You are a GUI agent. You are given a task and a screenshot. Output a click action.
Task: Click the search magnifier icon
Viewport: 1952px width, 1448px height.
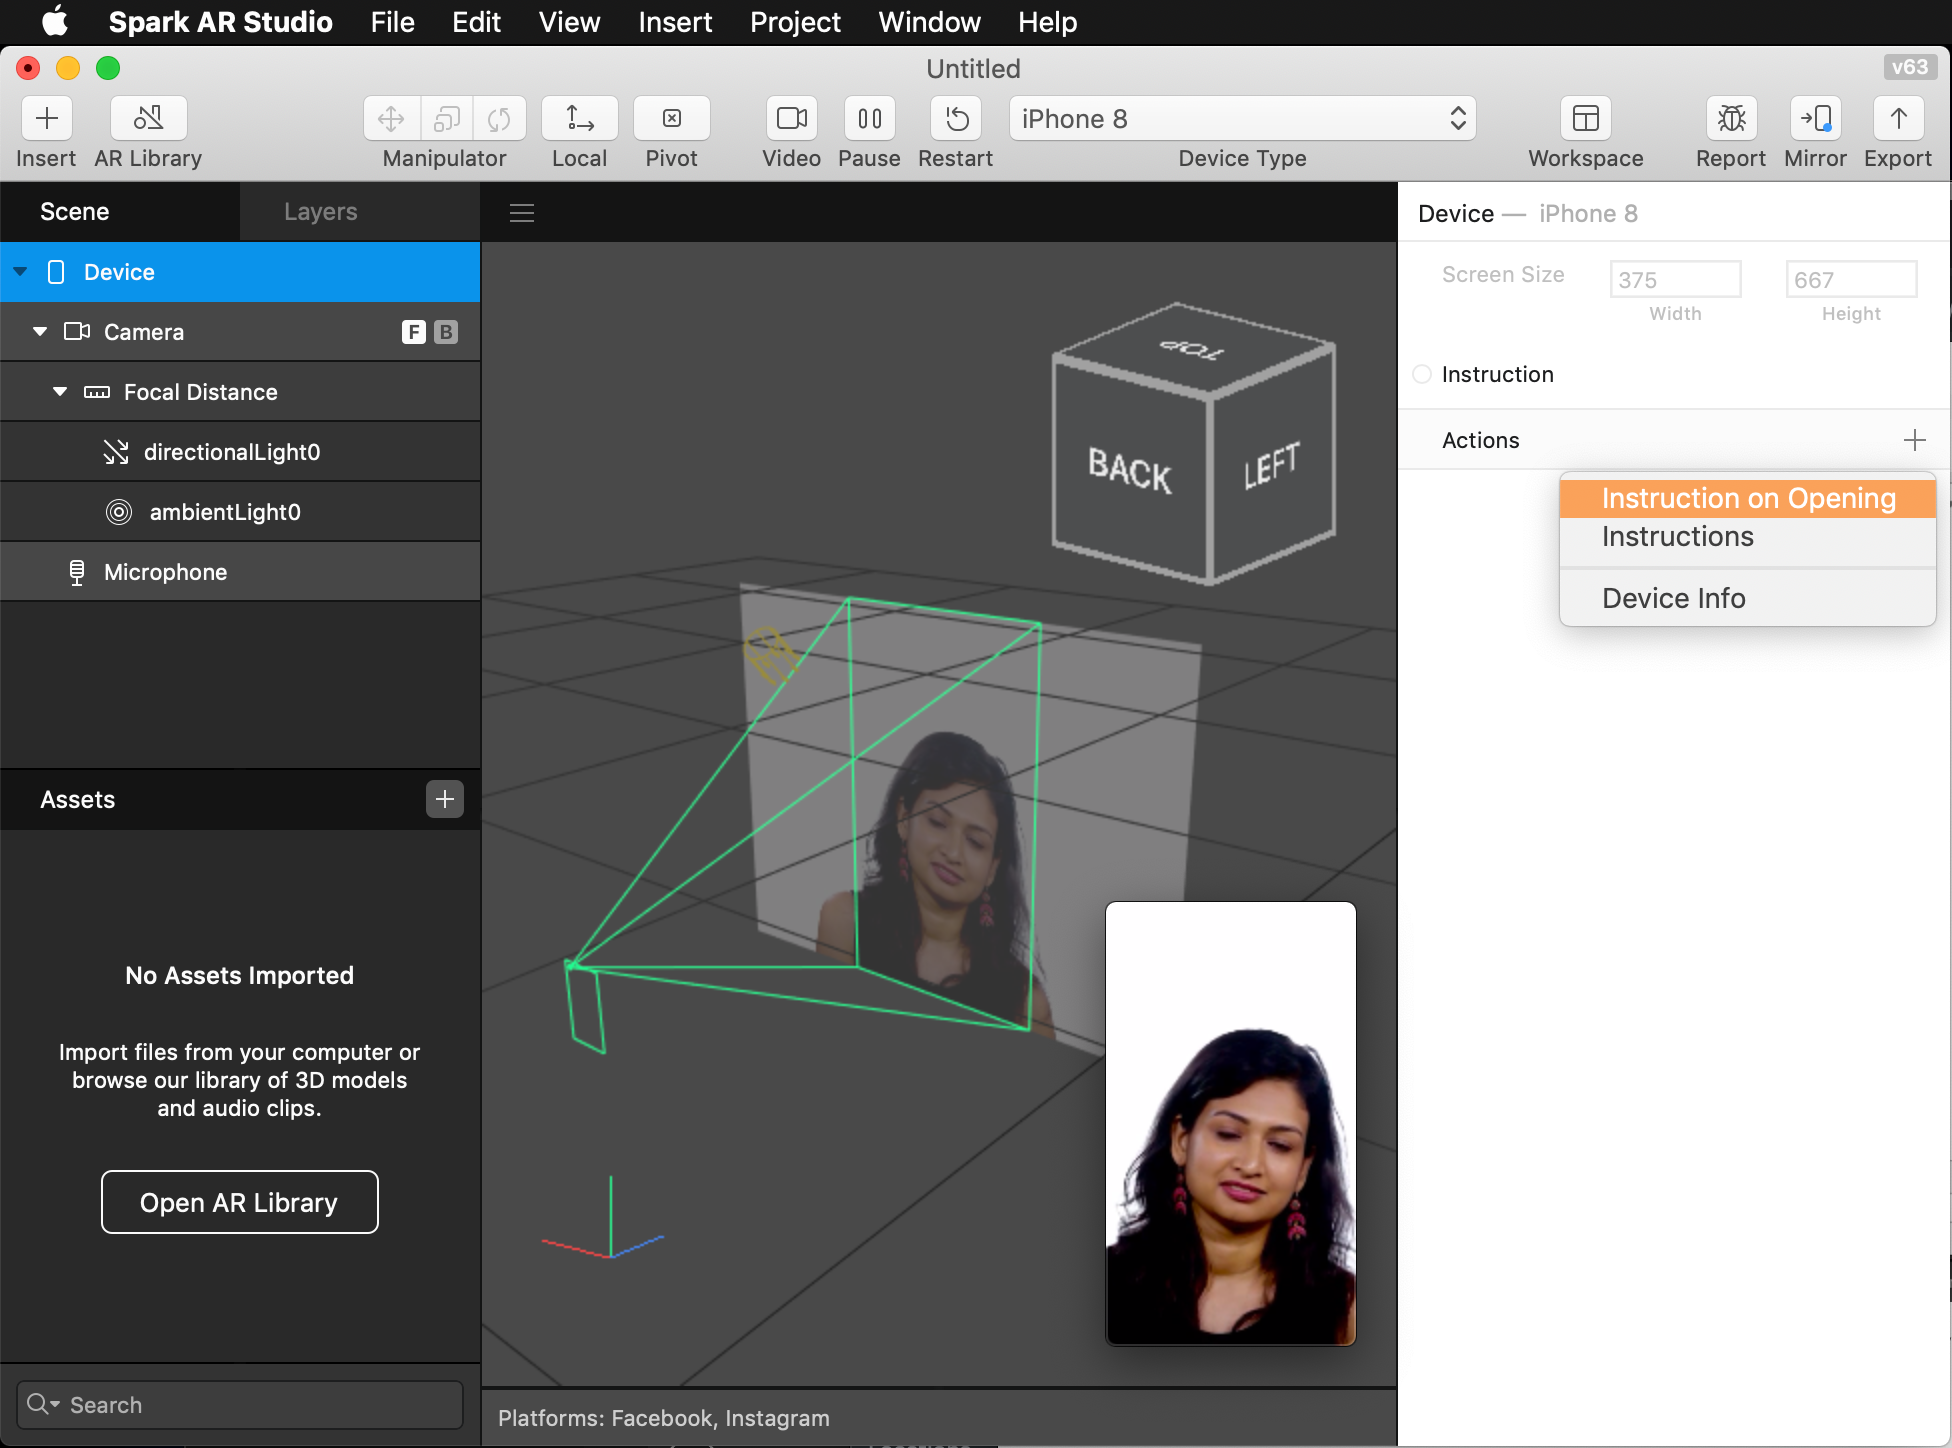(x=38, y=1404)
